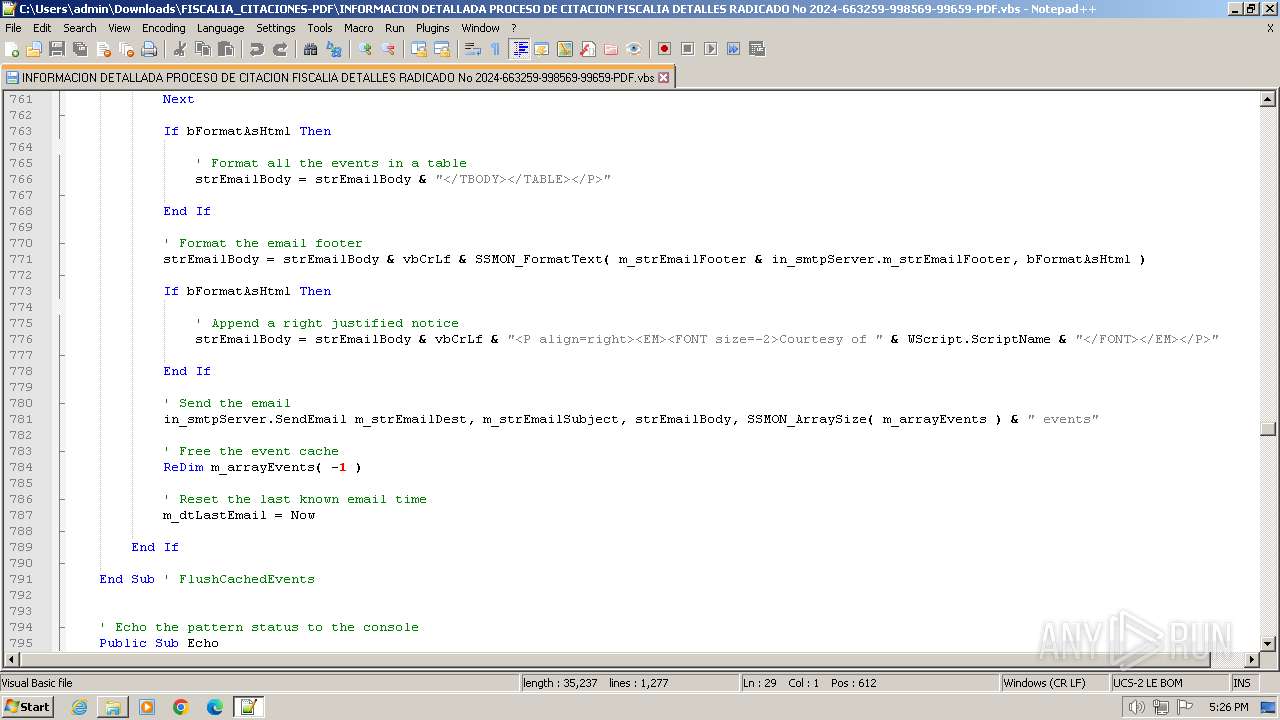This screenshot has width=1280, height=720.
Task: Click Windows (CR LF) status bar field
Action: click(x=1055, y=683)
